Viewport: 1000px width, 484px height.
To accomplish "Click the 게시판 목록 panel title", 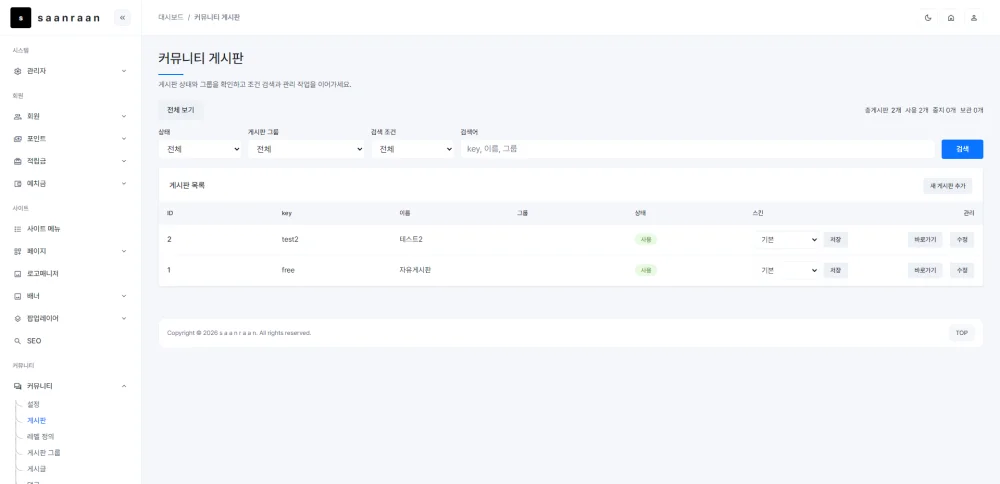I will coord(187,186).
